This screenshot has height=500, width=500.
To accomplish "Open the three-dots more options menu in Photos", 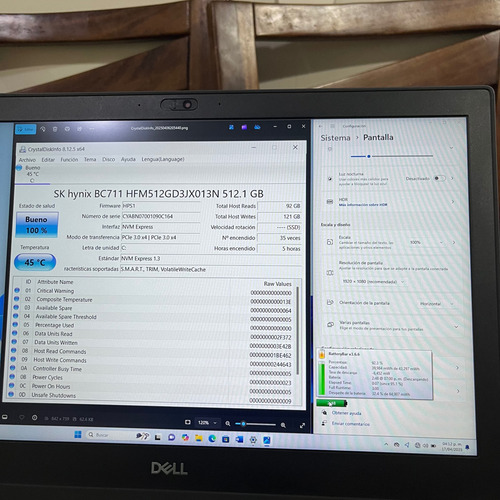I will [x=92, y=129].
